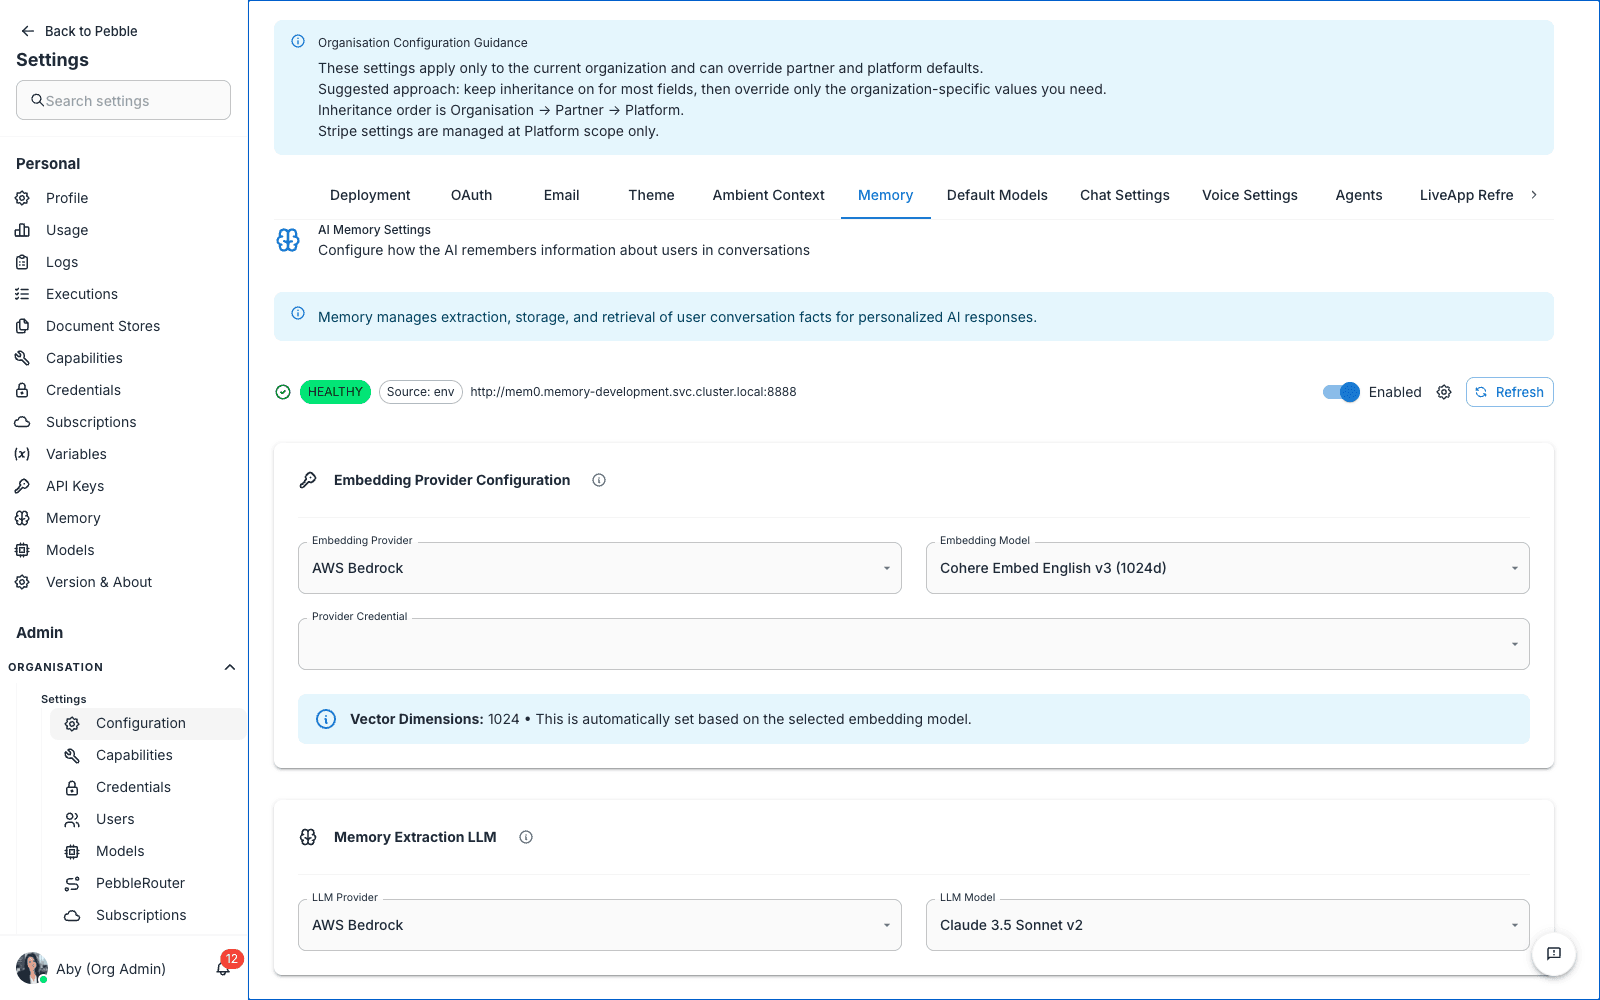The height and width of the screenshot is (1000, 1600).
Task: Click the Personal Profile icon in sidebar
Action: point(22,198)
